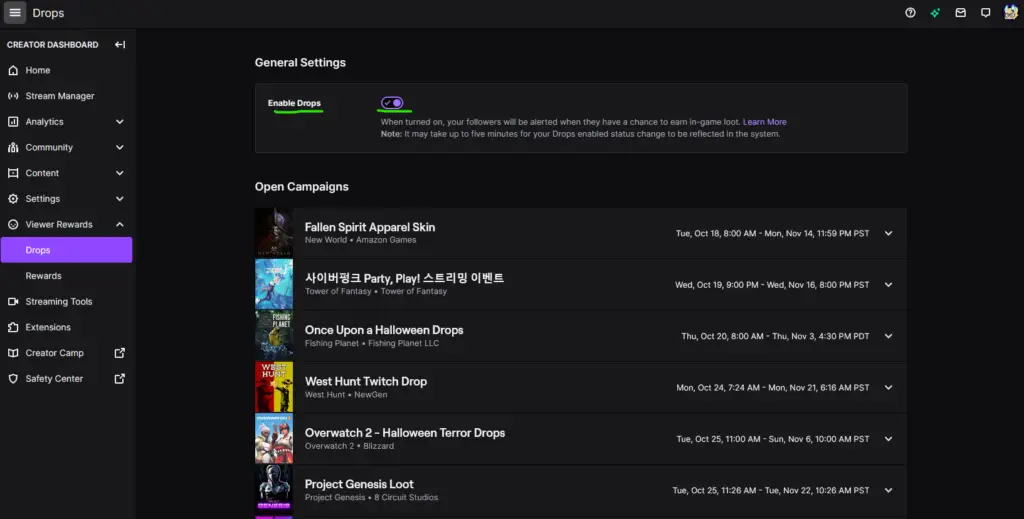Viewport: 1024px width, 519px height.
Task: Click the Extensions puzzle icon
Action: pyautogui.click(x=13, y=327)
